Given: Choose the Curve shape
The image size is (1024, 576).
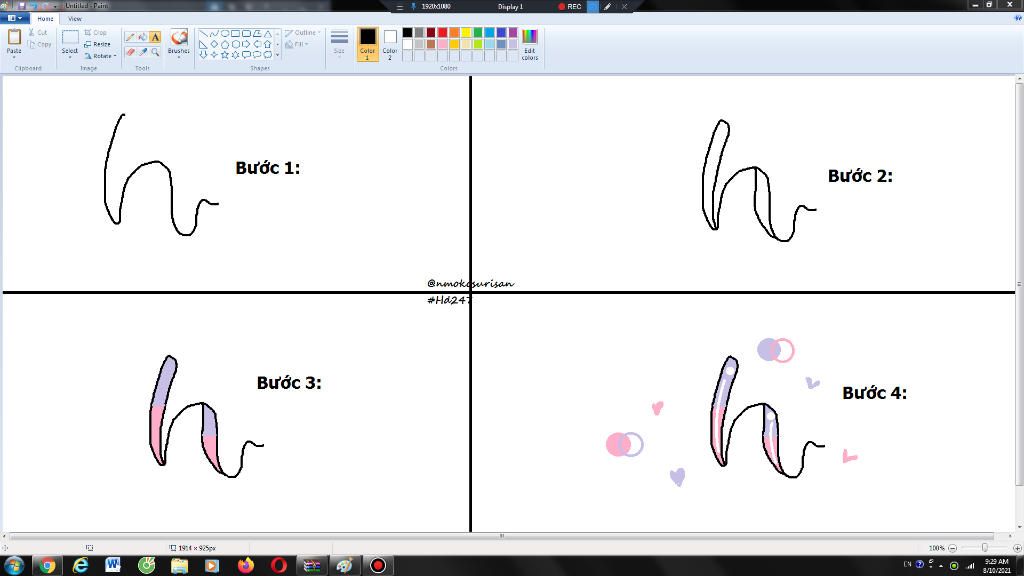Looking at the screenshot, I should coord(214,33).
